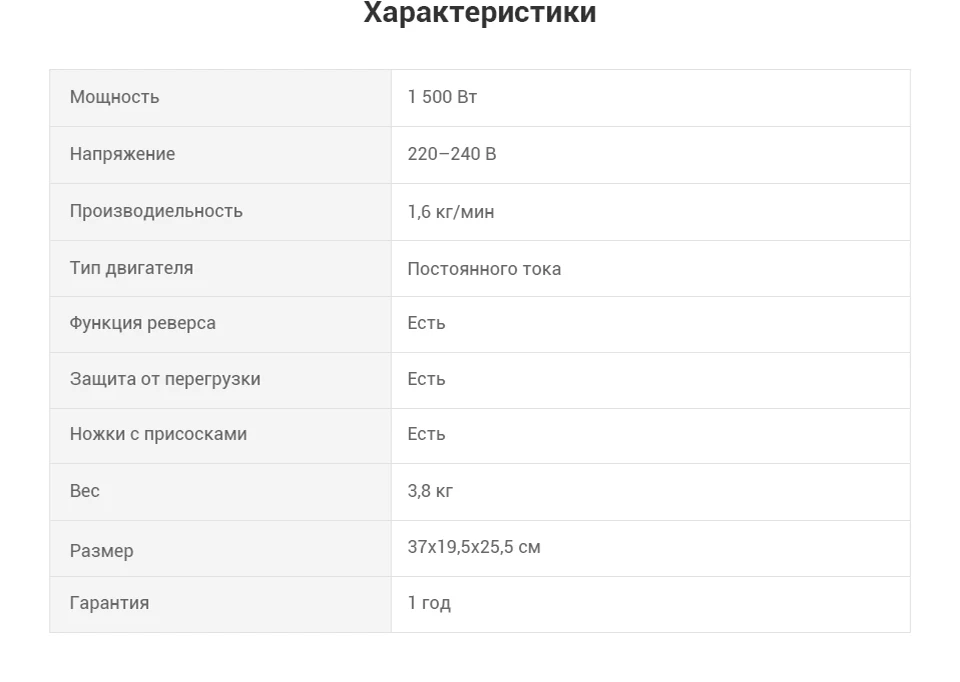Click Есть next to Ножки с присосками
Screen dimensions: 960x682
(426, 435)
